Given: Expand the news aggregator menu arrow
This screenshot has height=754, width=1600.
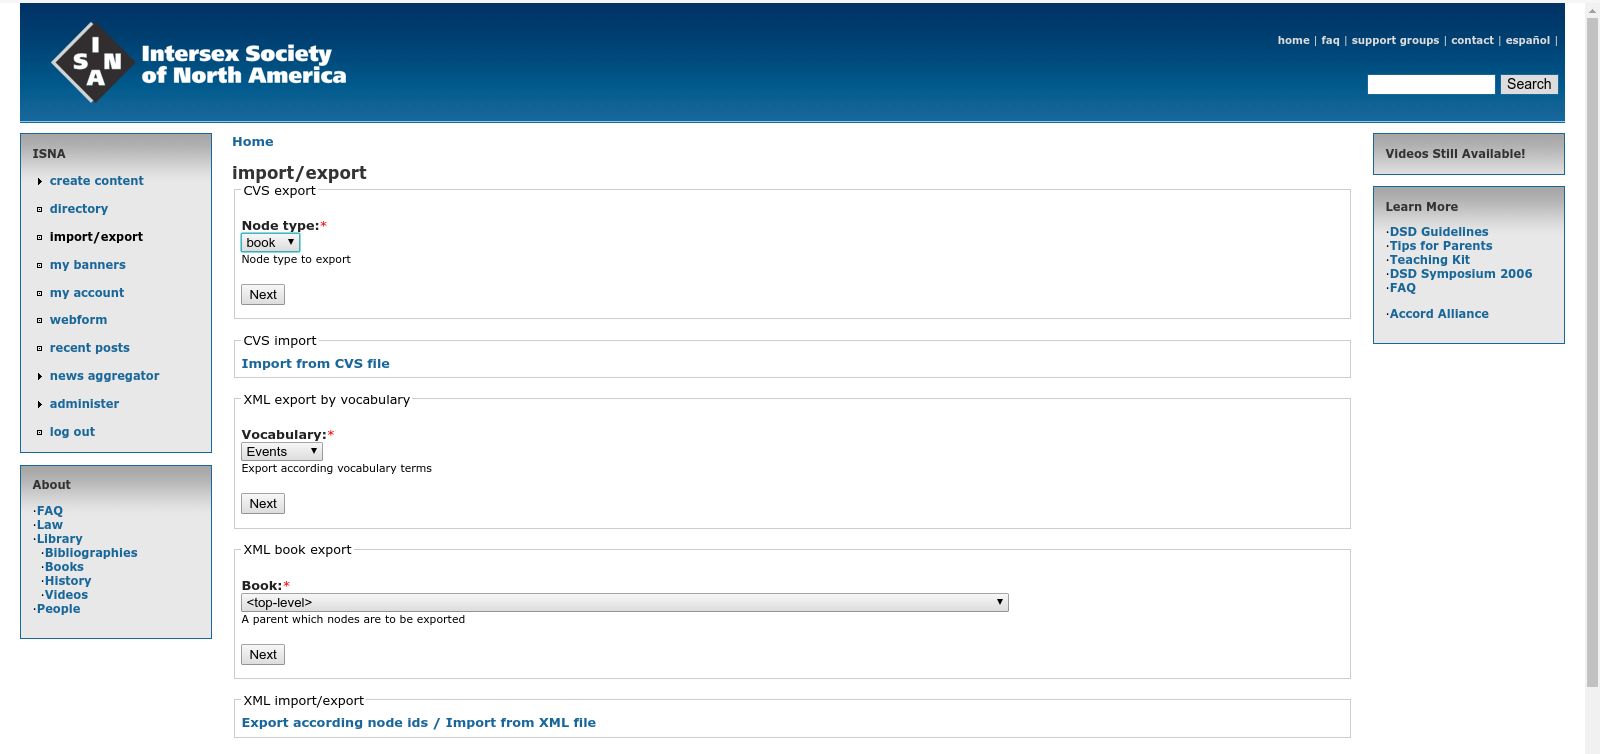Looking at the screenshot, I should coord(39,376).
